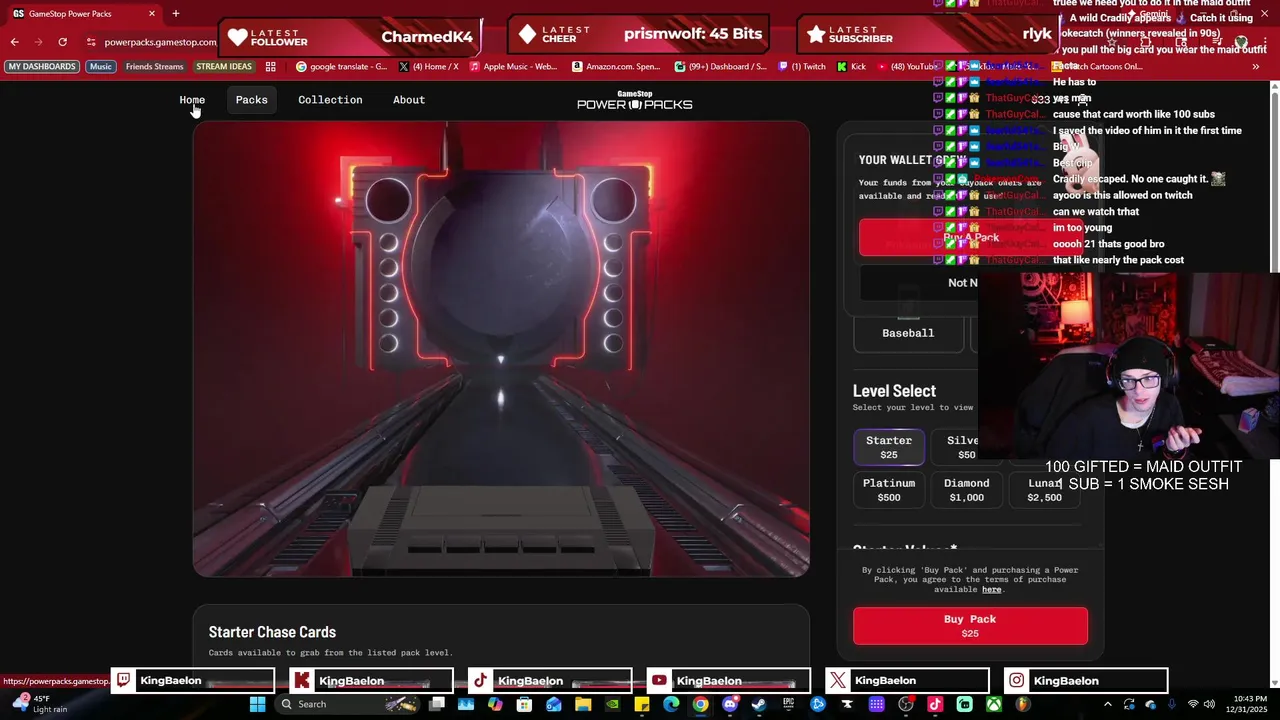This screenshot has height=720, width=1280.
Task: Click the GameStop Power Packs logo
Action: (634, 100)
